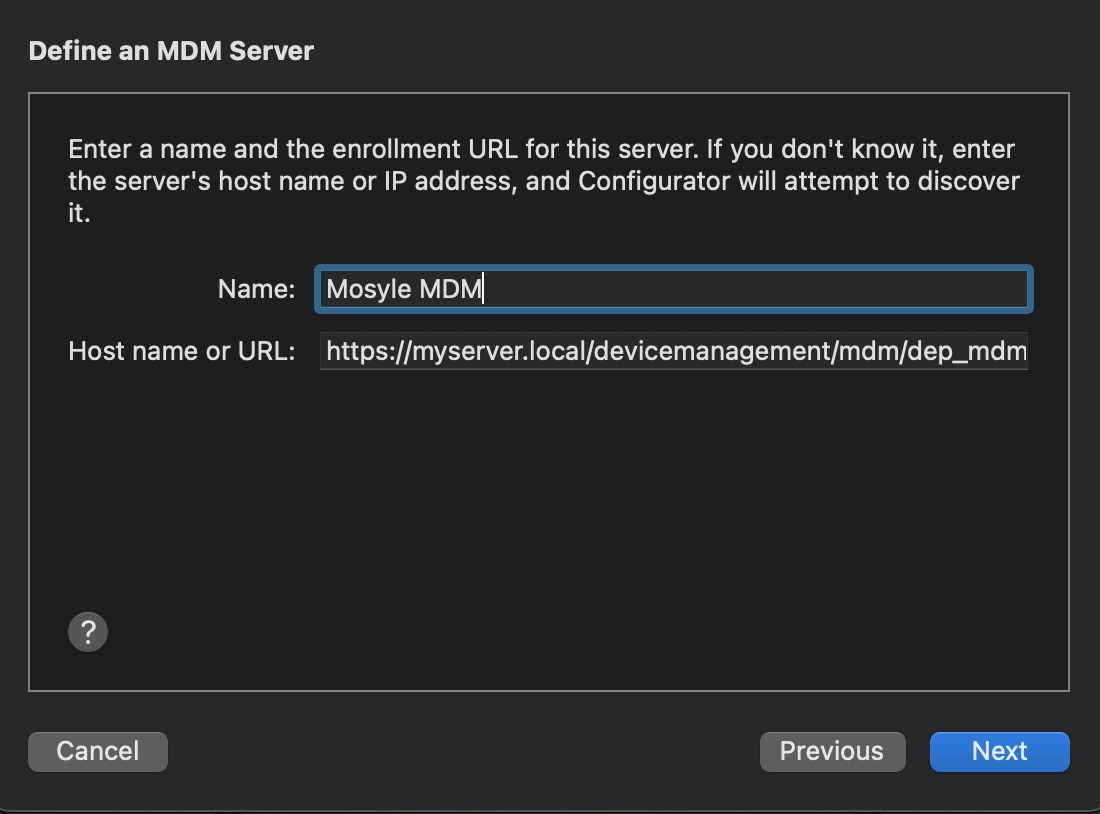Proceed with the Next button
Screen dimensions: 1100x814
(x=999, y=752)
